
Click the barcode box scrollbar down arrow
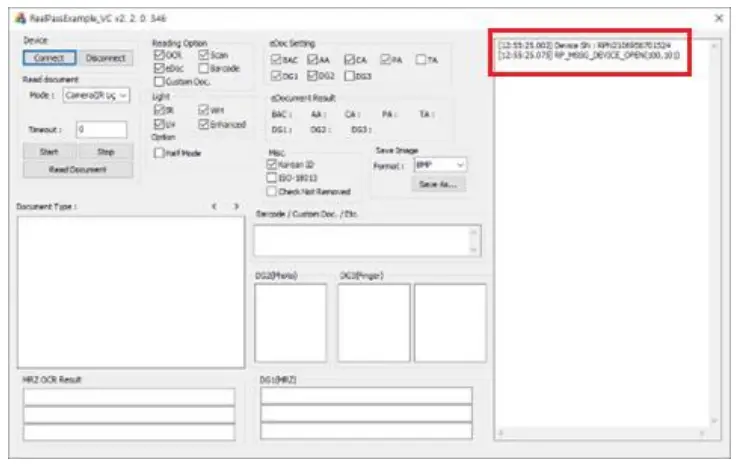pyautogui.click(x=473, y=250)
